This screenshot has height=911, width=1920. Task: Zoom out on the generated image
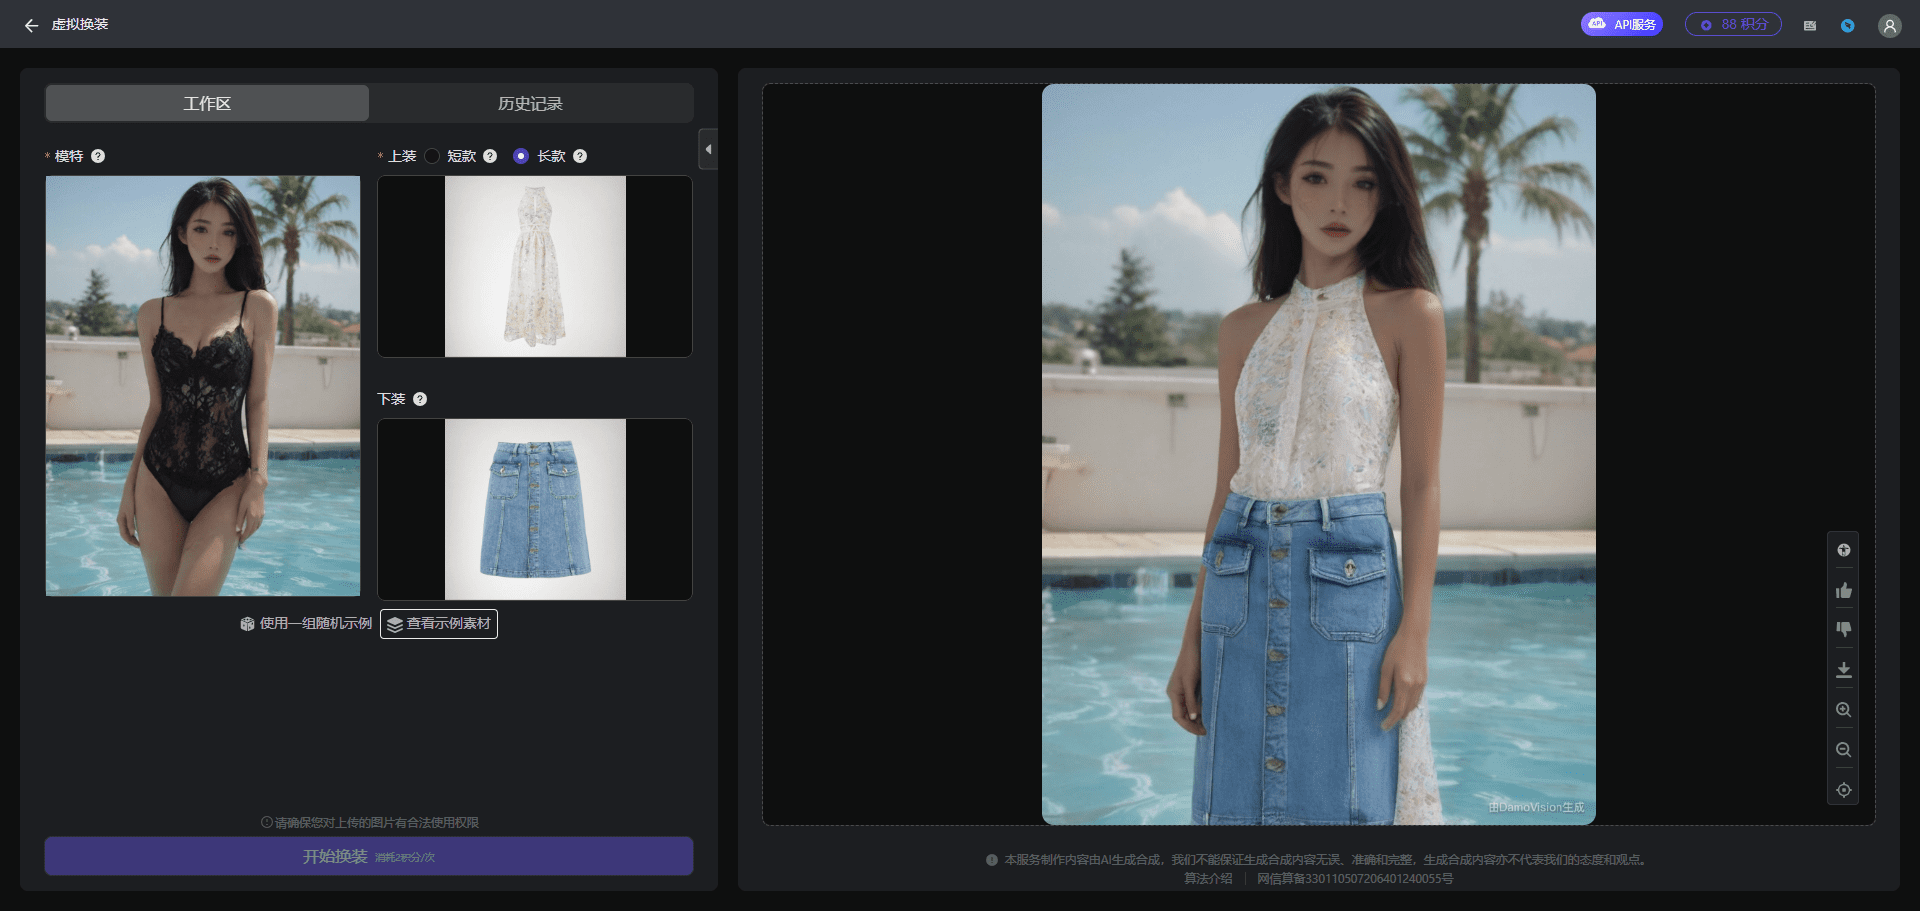[x=1843, y=750]
